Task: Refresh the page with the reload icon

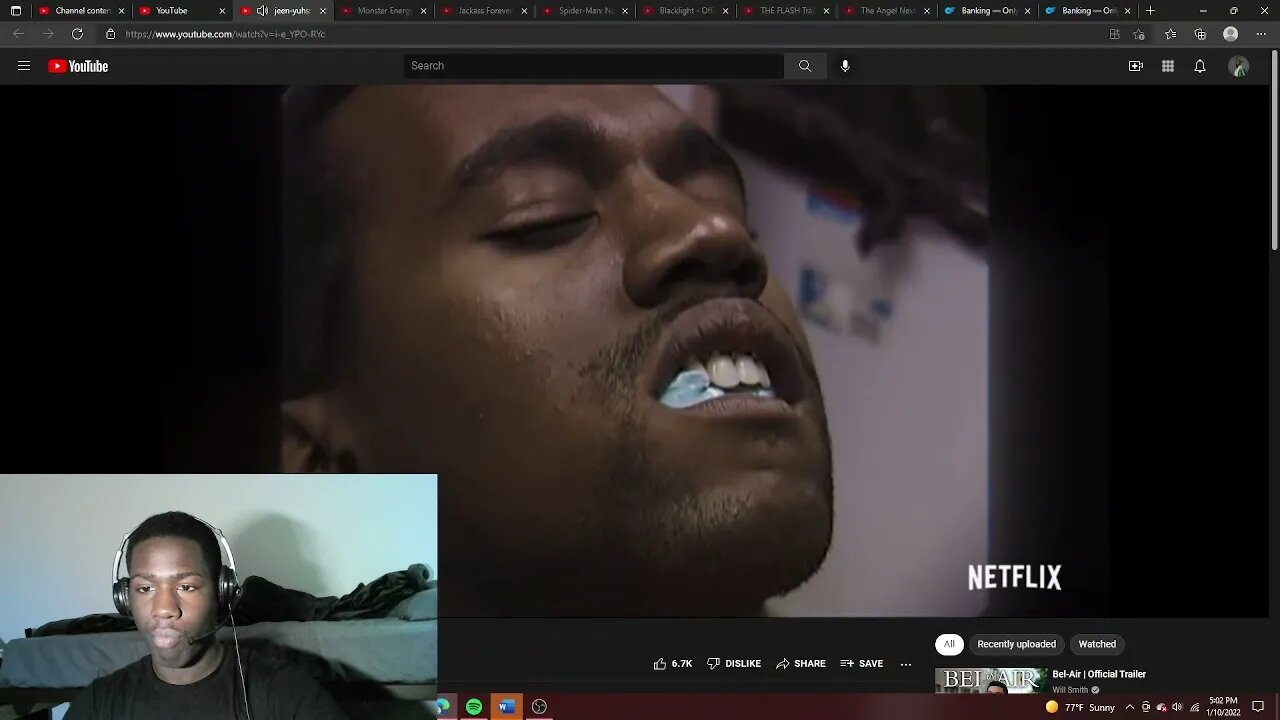Action: pyautogui.click(x=77, y=34)
